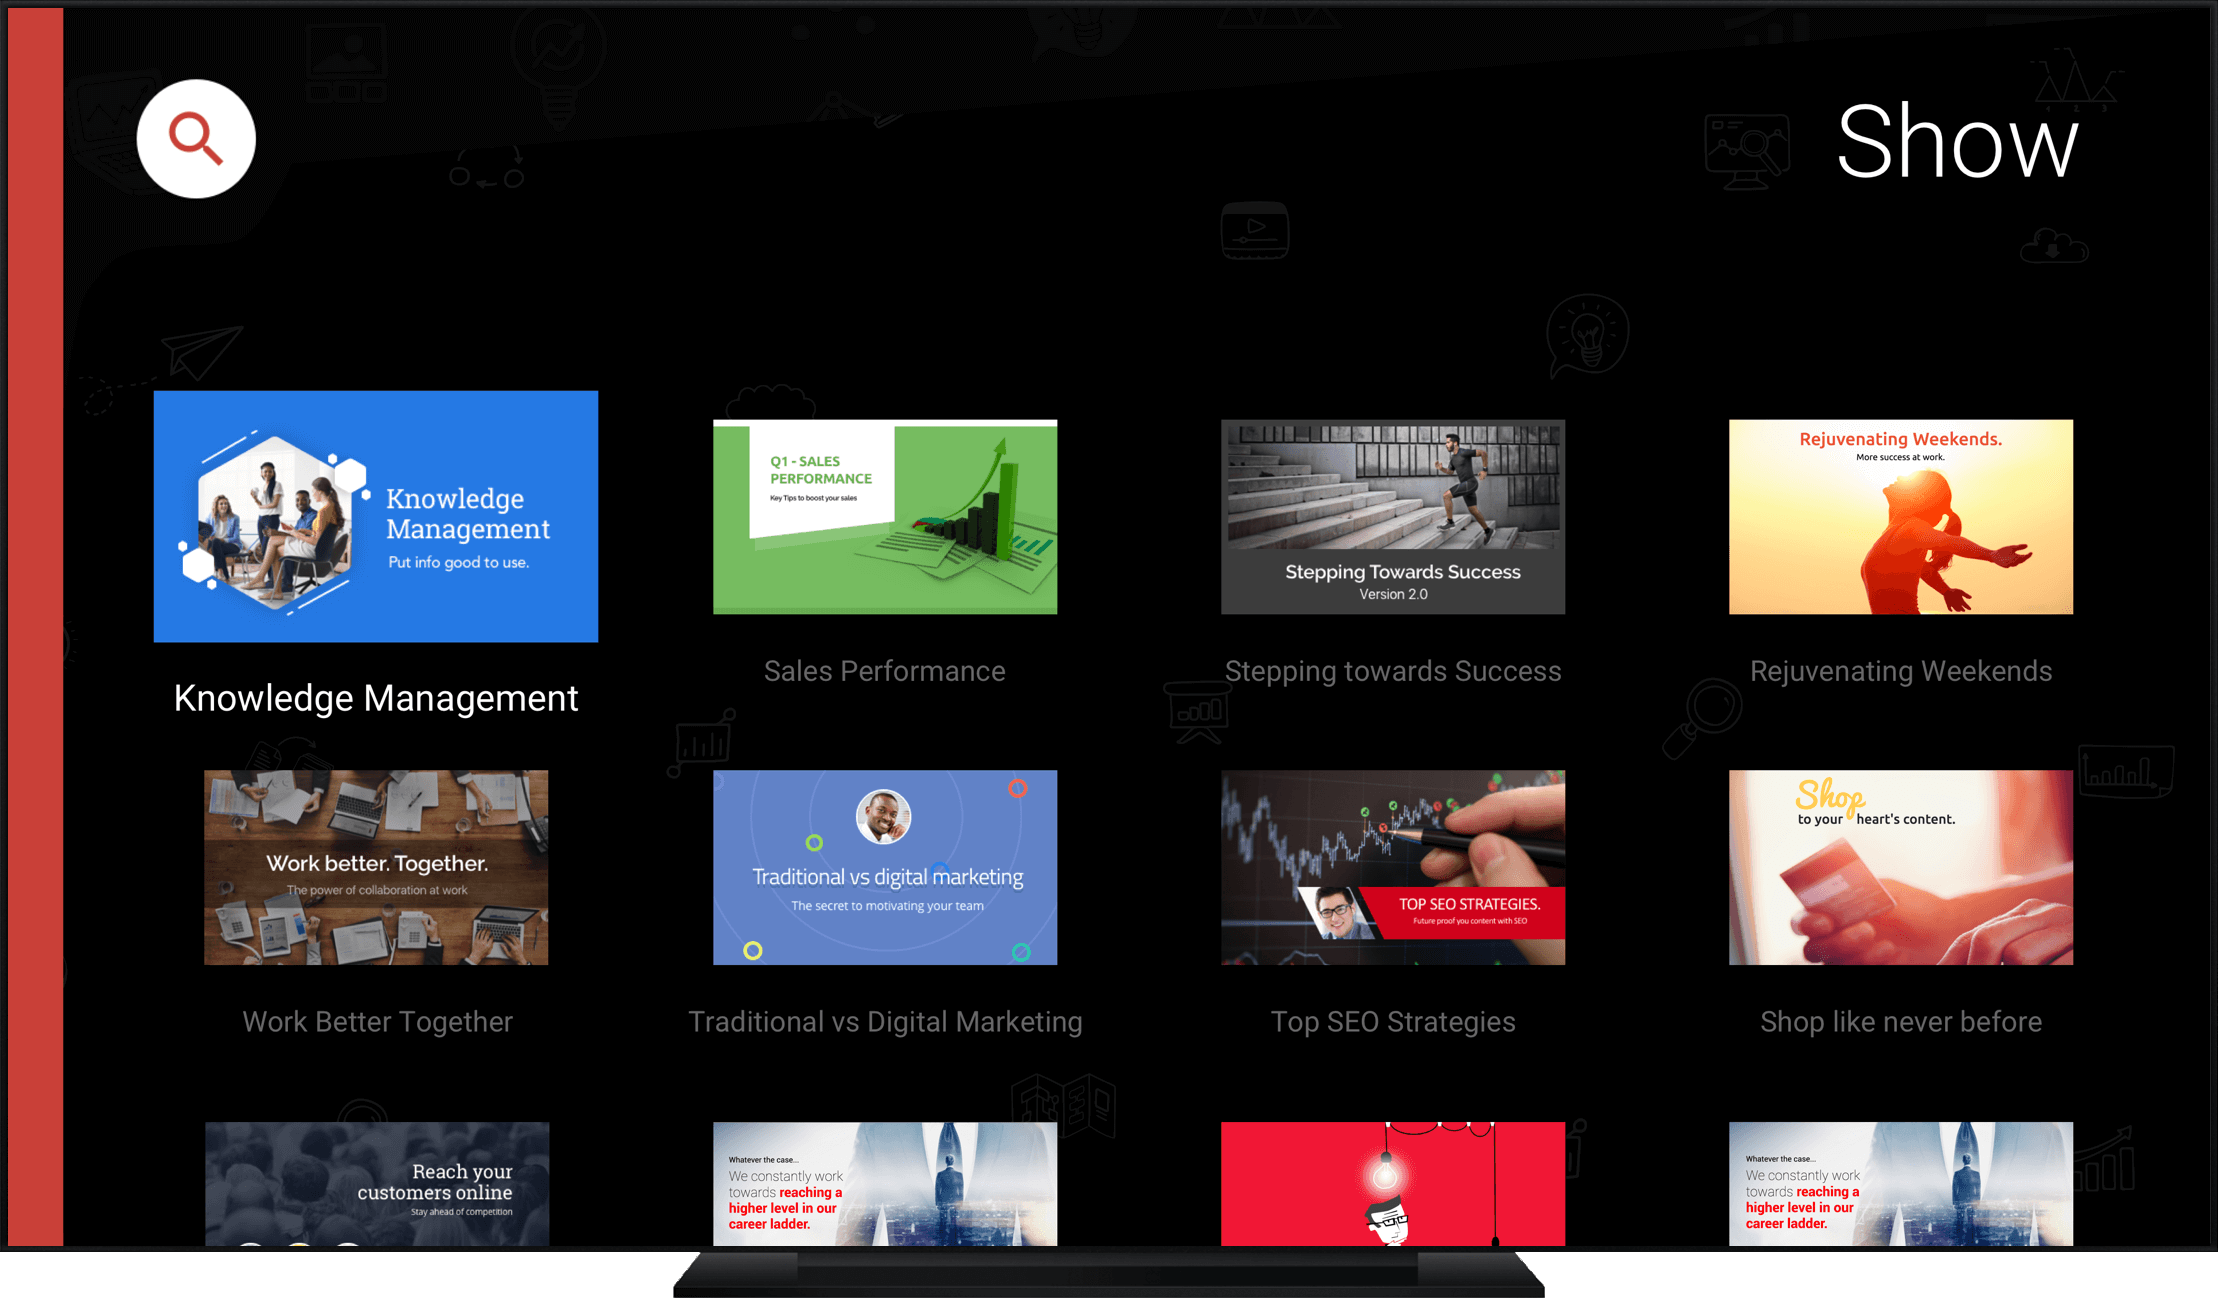Viewport: 2218px width, 1298px height.
Task: Click the Traditional vs Digital Marketing title
Action: click(x=885, y=1022)
